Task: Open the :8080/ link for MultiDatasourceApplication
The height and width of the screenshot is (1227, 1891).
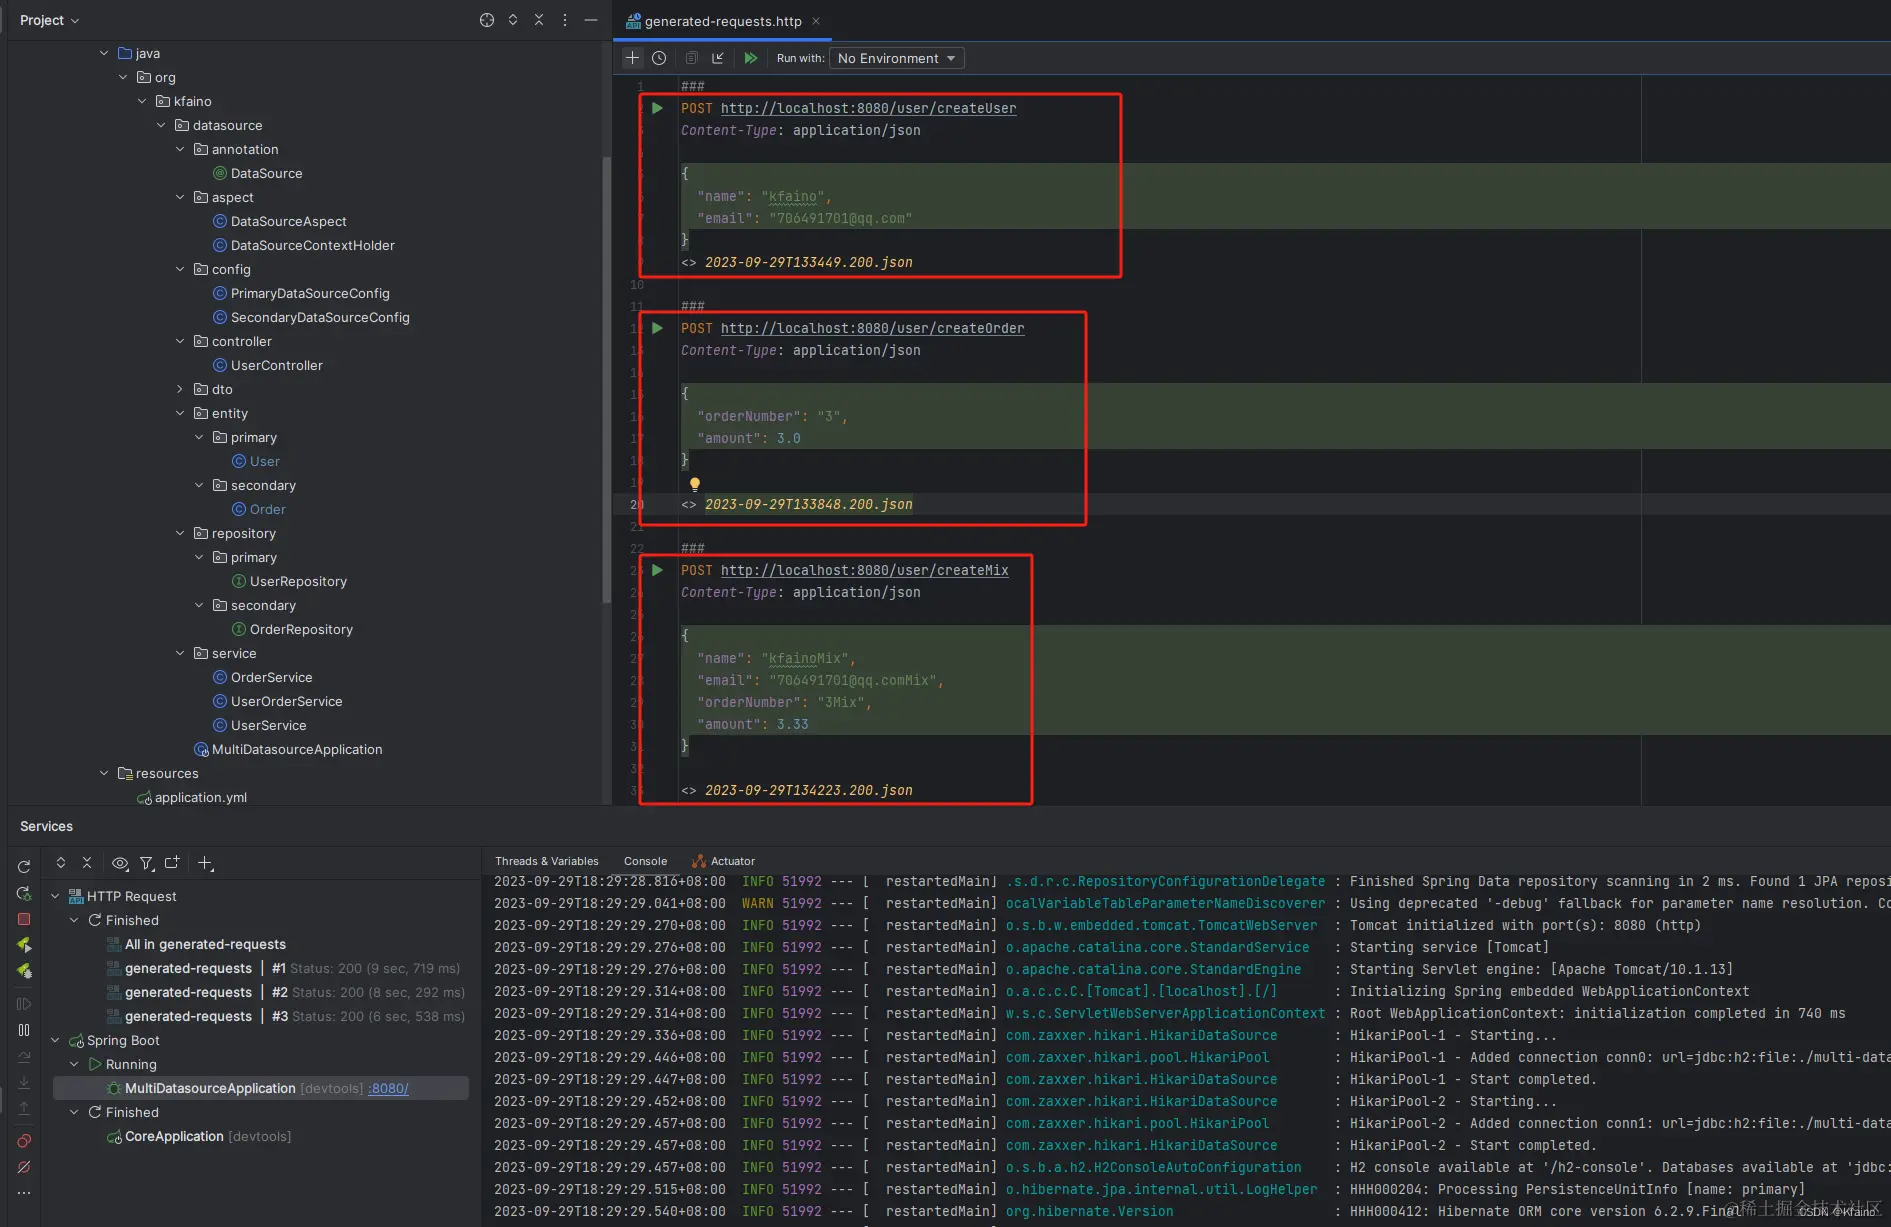Action: click(x=388, y=1088)
